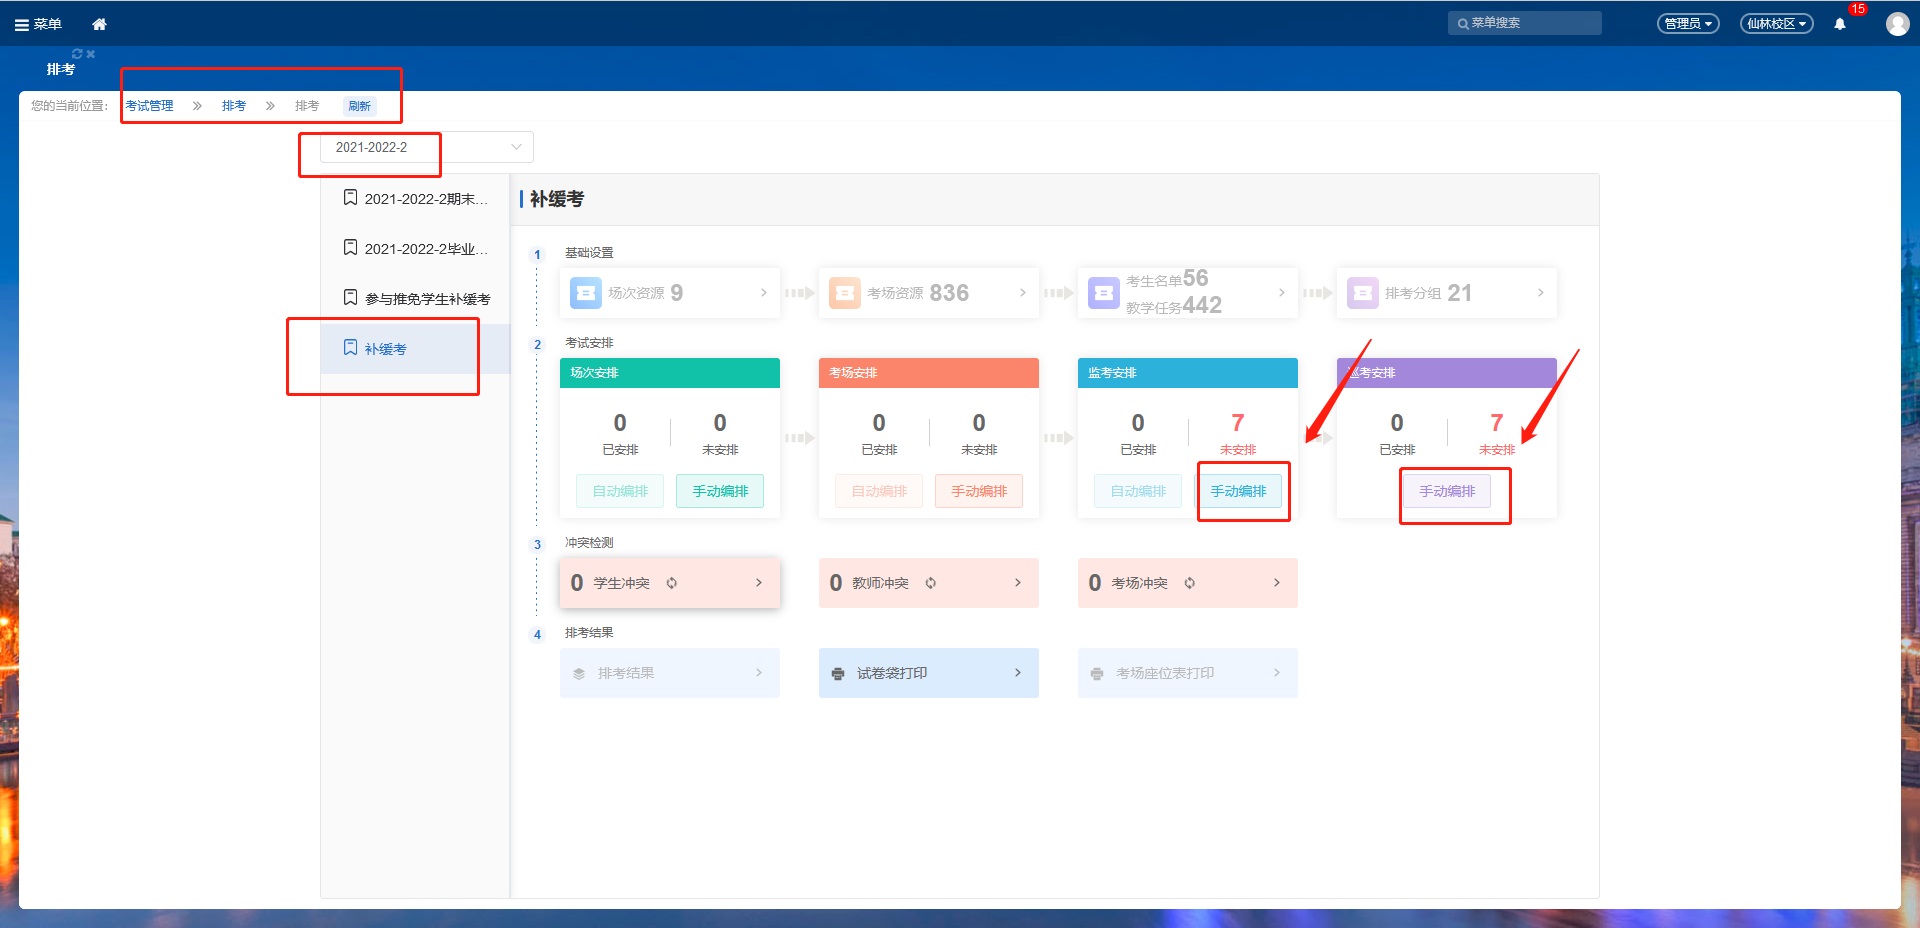This screenshot has height=928, width=1920.
Task: Close the 排考 tab with x icon
Action: (91, 54)
